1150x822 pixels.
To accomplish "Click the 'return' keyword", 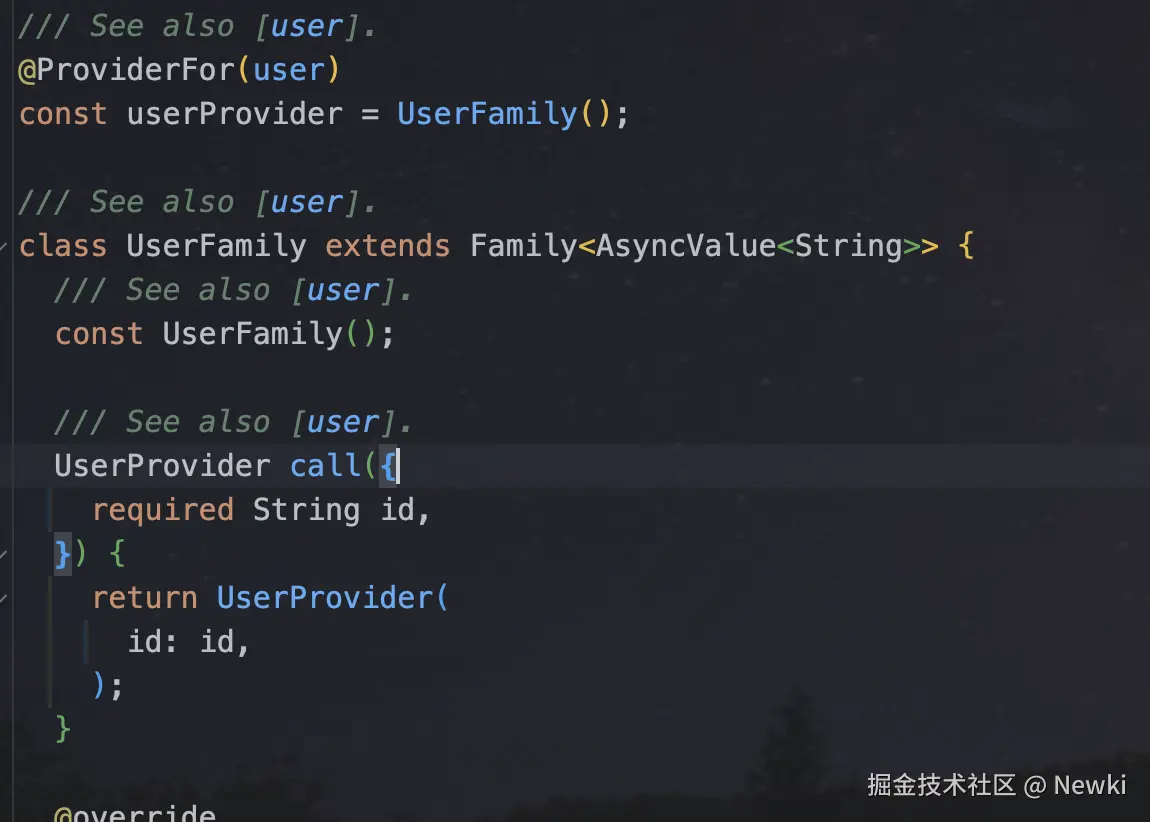I will [x=144, y=598].
